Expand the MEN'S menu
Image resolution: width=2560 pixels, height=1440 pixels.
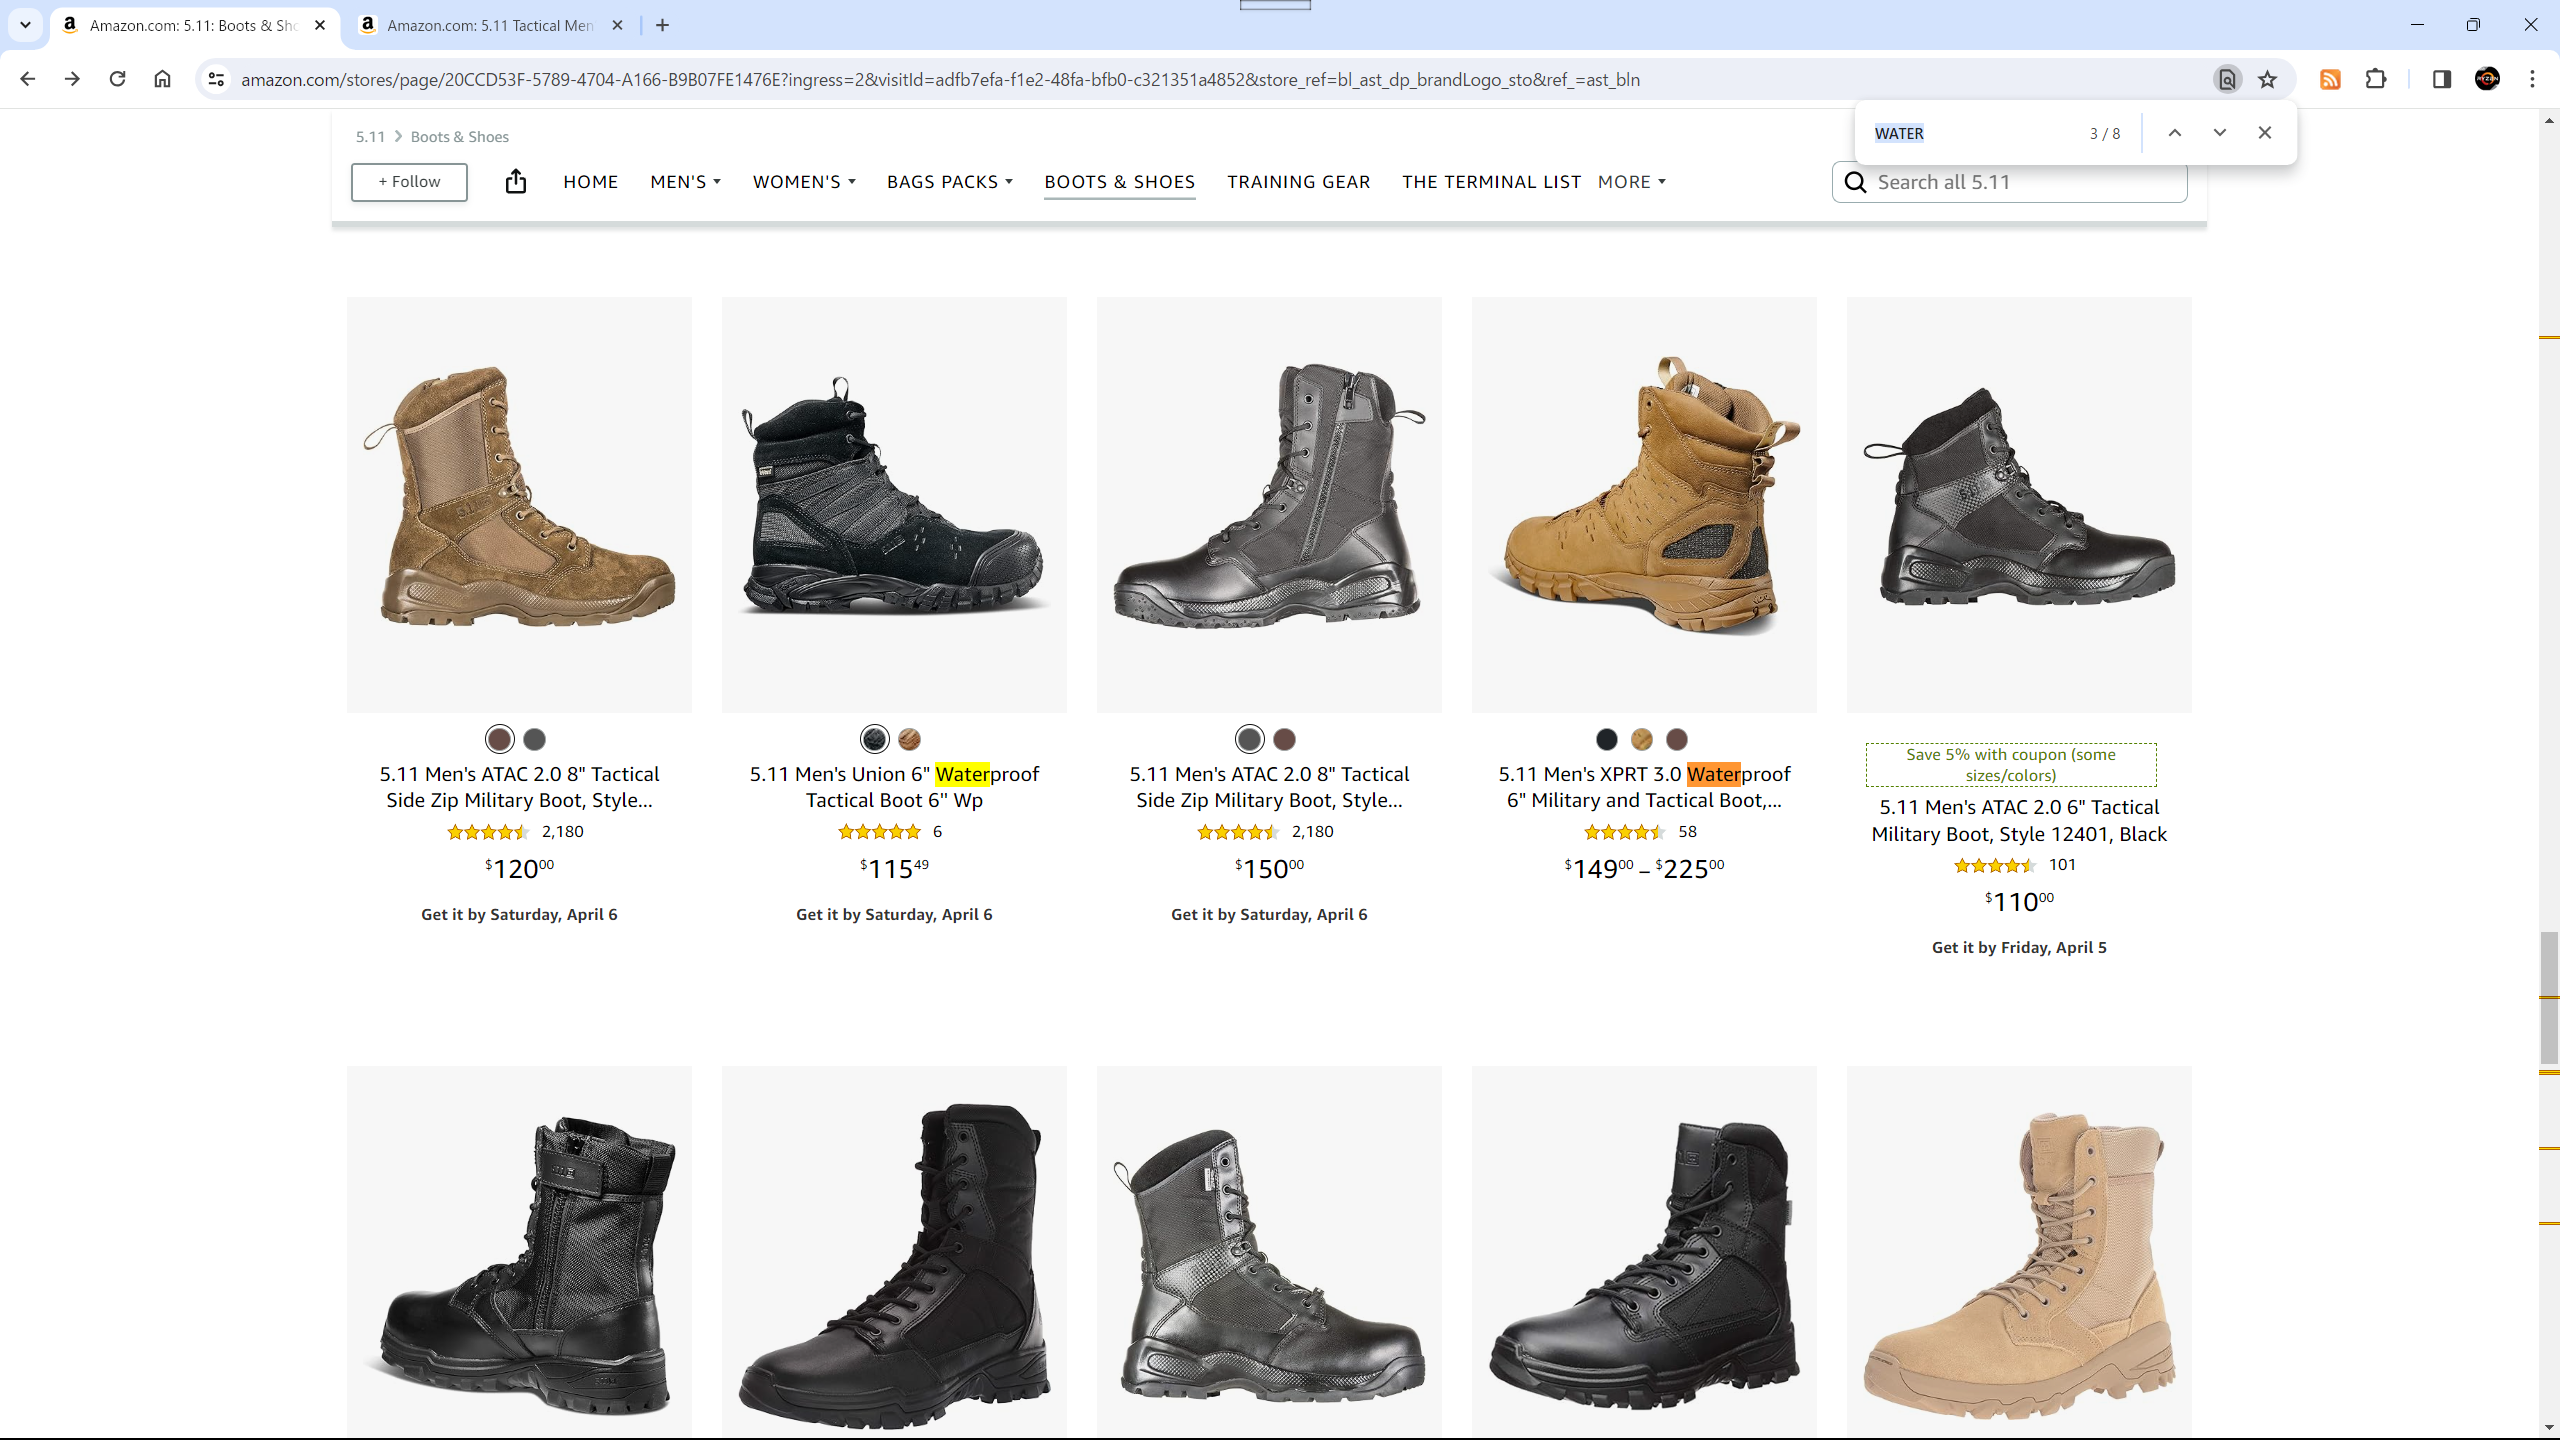pyautogui.click(x=685, y=182)
